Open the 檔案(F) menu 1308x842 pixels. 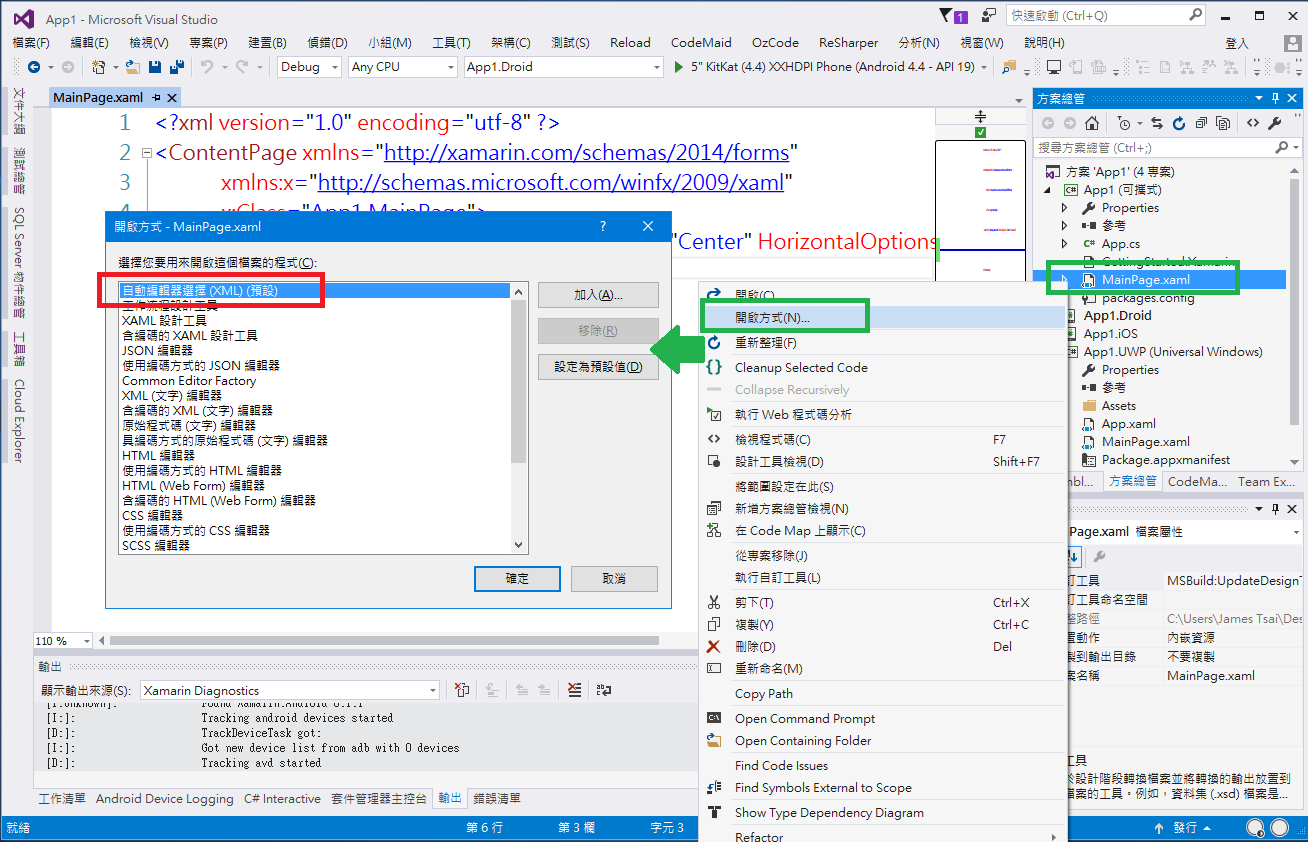tap(31, 43)
